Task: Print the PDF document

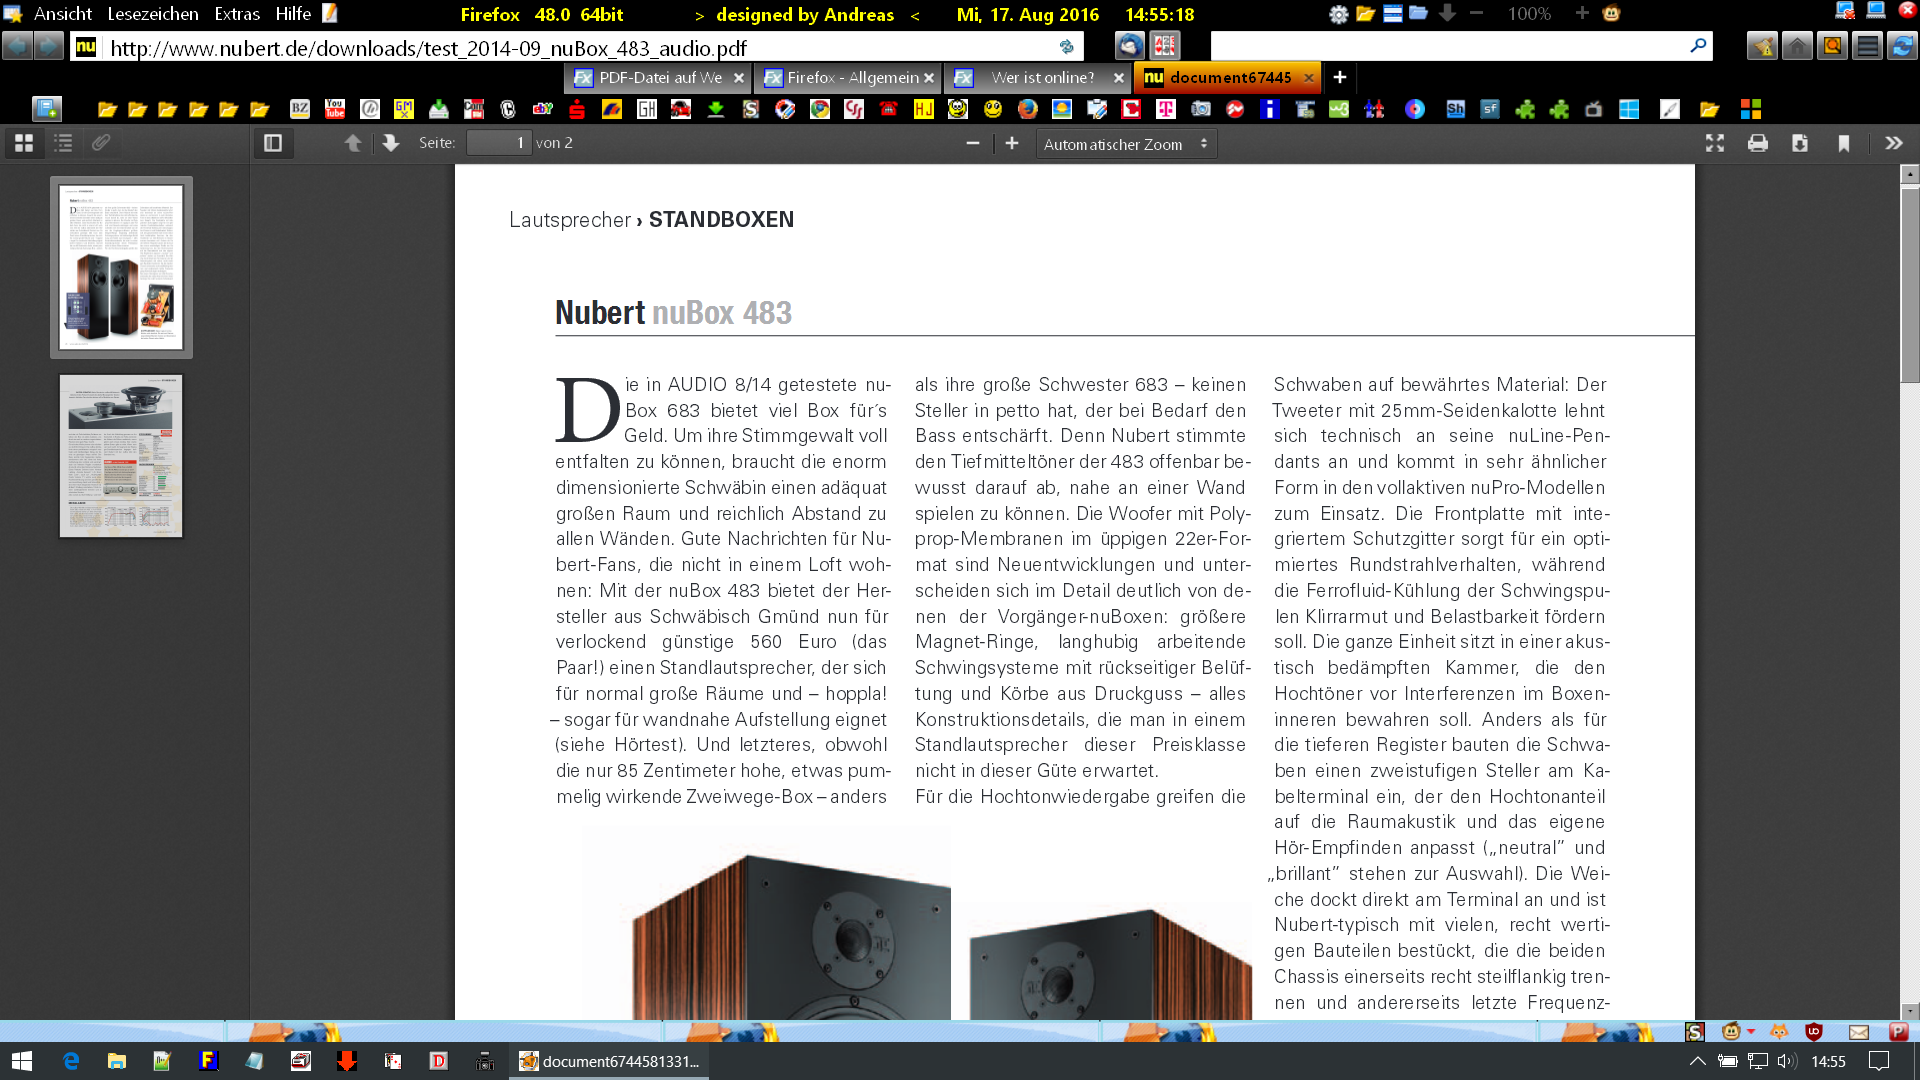Action: click(1758, 143)
